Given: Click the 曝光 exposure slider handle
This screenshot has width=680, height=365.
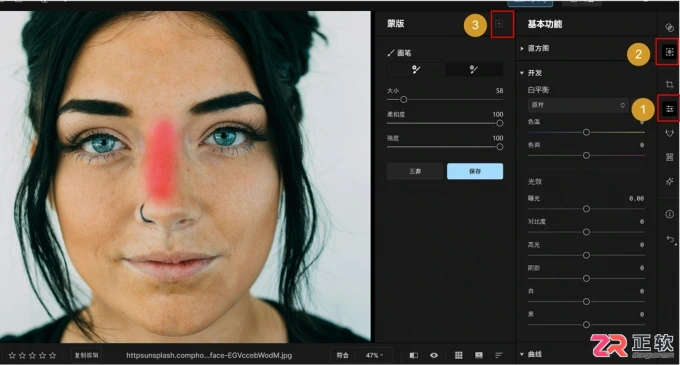Looking at the screenshot, I should (586, 209).
